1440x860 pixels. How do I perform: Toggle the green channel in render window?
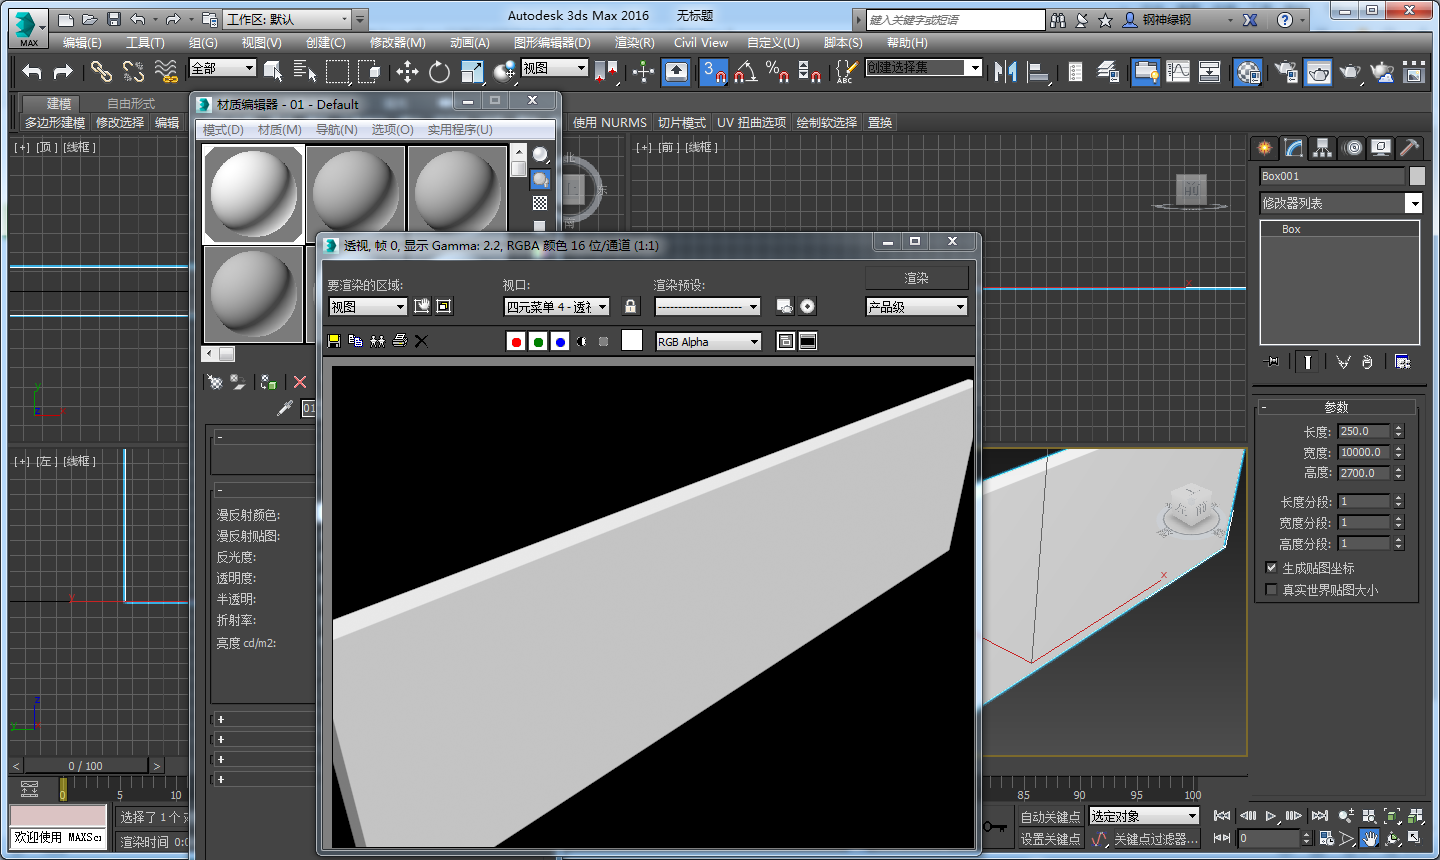(538, 341)
